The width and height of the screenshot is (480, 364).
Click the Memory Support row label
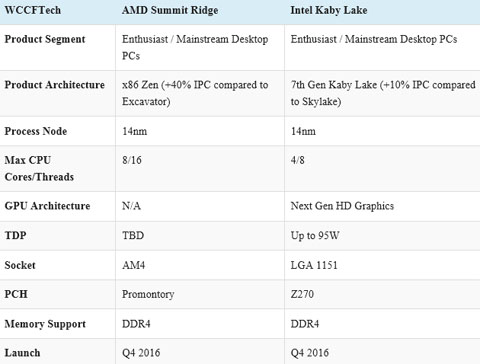coord(45,324)
